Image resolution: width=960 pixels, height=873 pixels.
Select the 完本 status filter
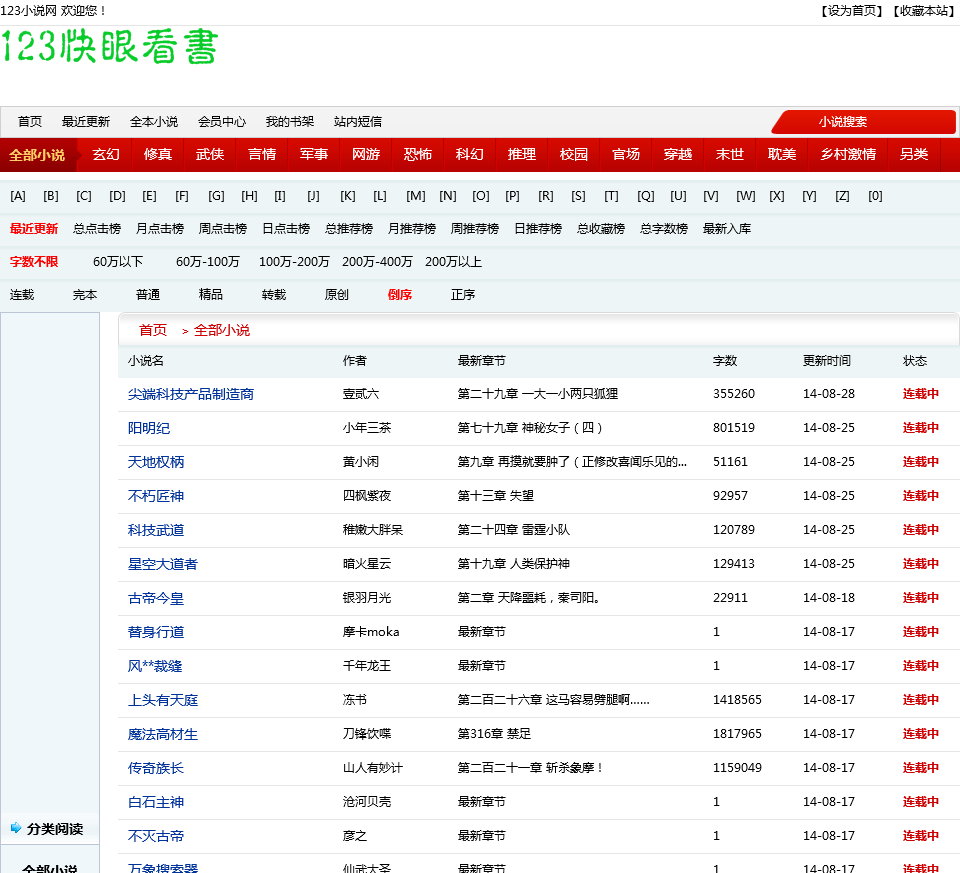click(x=85, y=295)
